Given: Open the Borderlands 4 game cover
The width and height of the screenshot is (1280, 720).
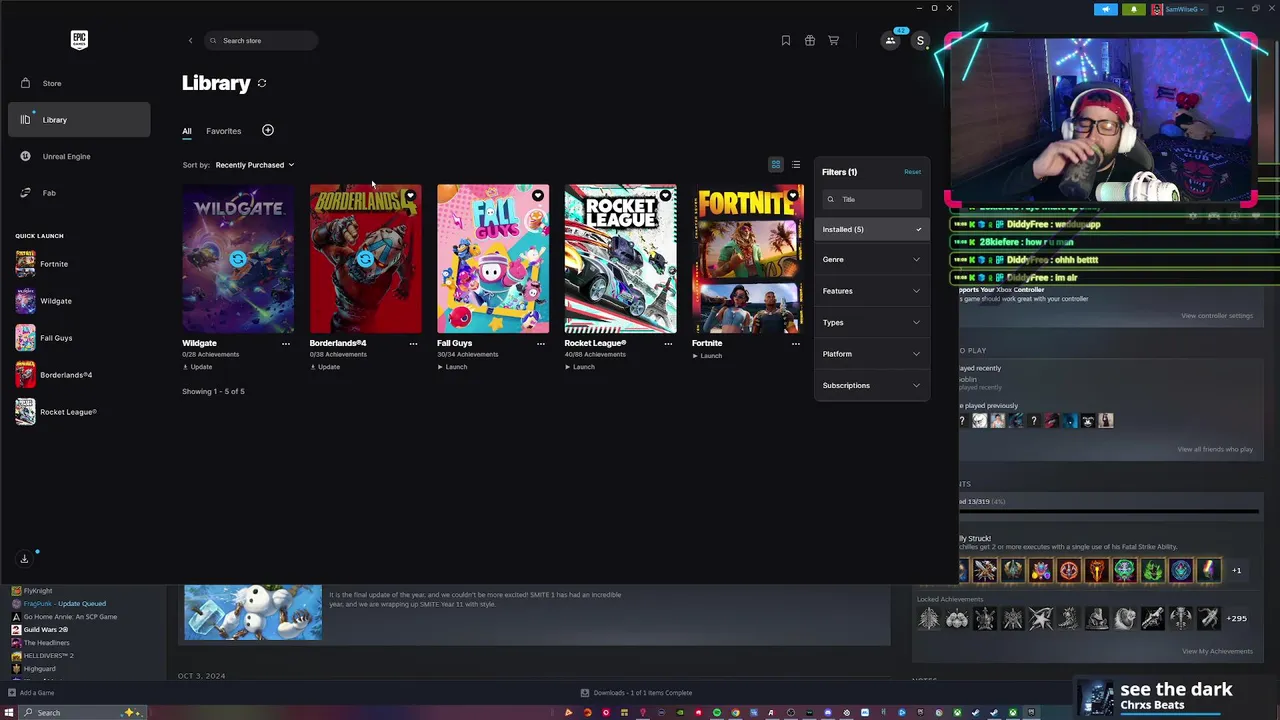Looking at the screenshot, I should coord(365,258).
